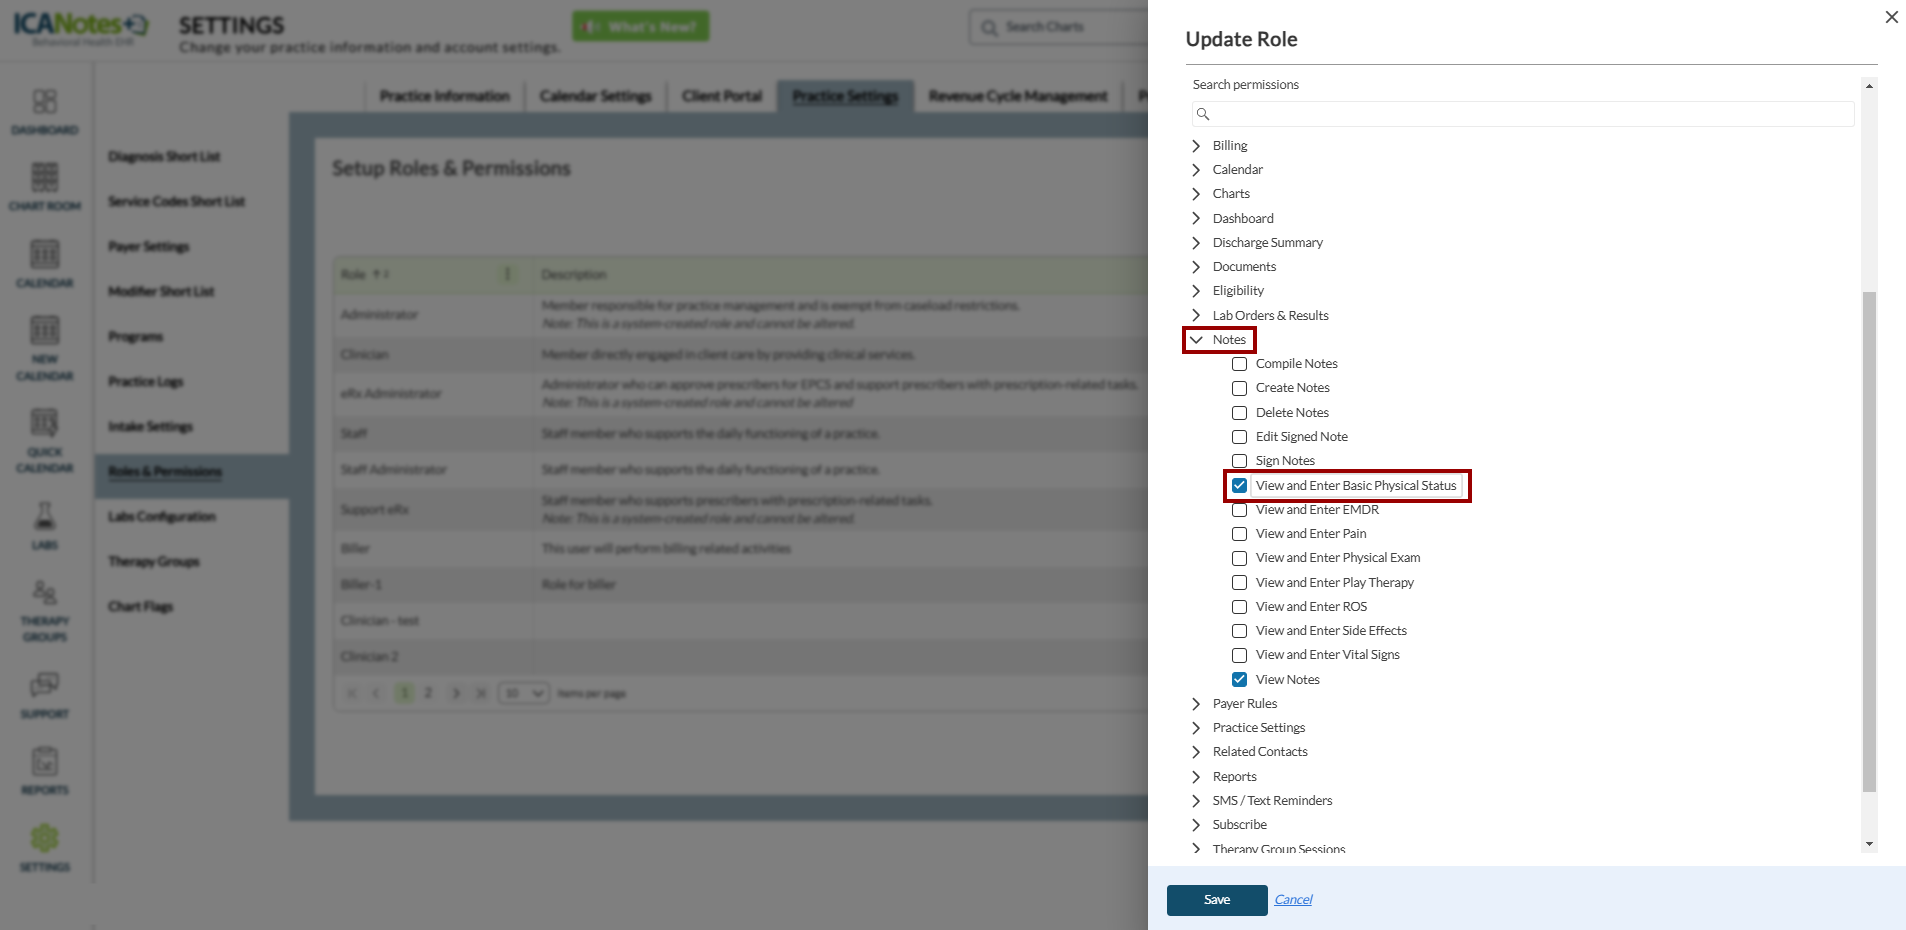Open Quick Calendar in the sidebar
Image resolution: width=1906 pixels, height=930 pixels.
(45, 440)
